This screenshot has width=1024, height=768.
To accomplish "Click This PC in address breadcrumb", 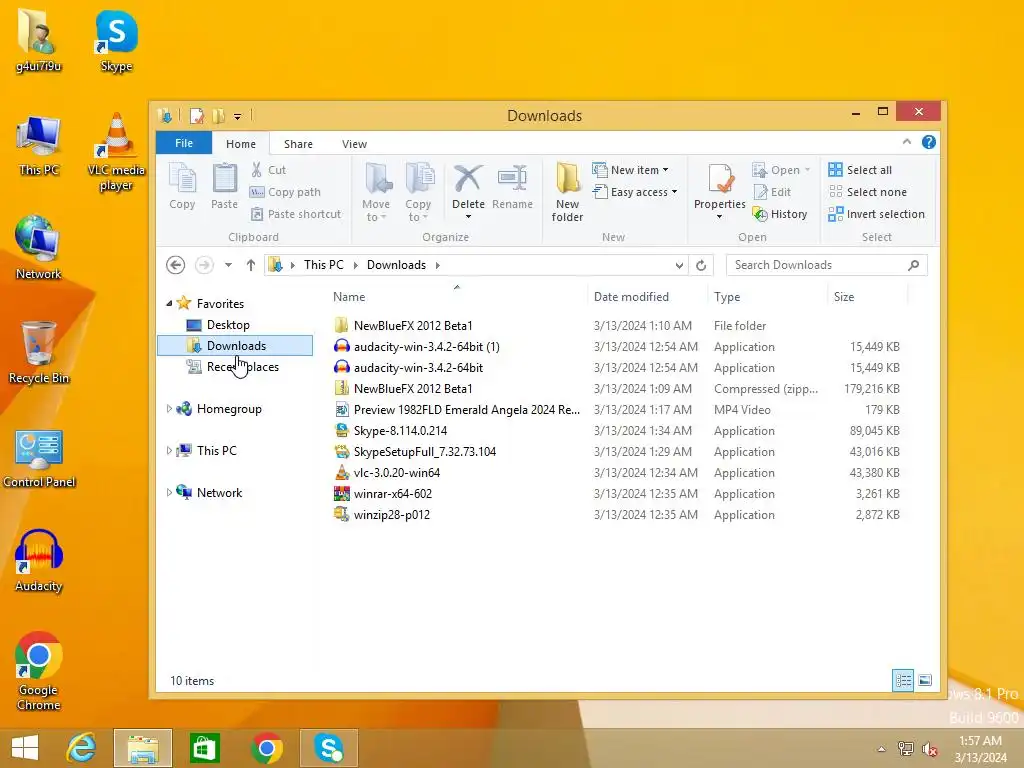I will pyautogui.click(x=323, y=264).
